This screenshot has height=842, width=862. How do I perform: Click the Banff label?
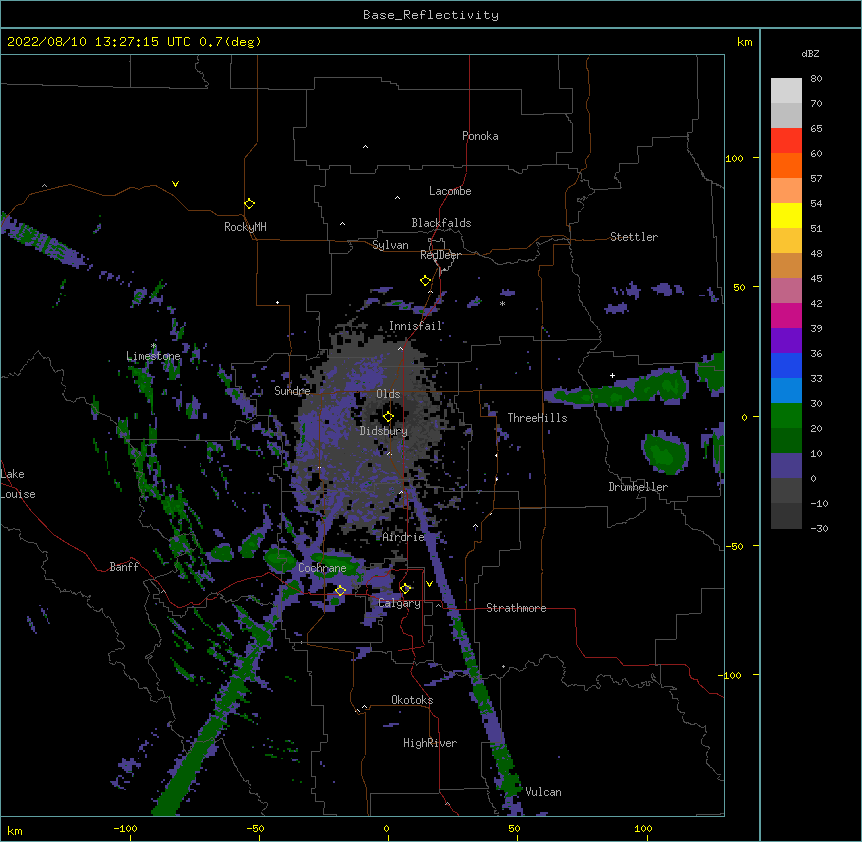[x=124, y=567]
